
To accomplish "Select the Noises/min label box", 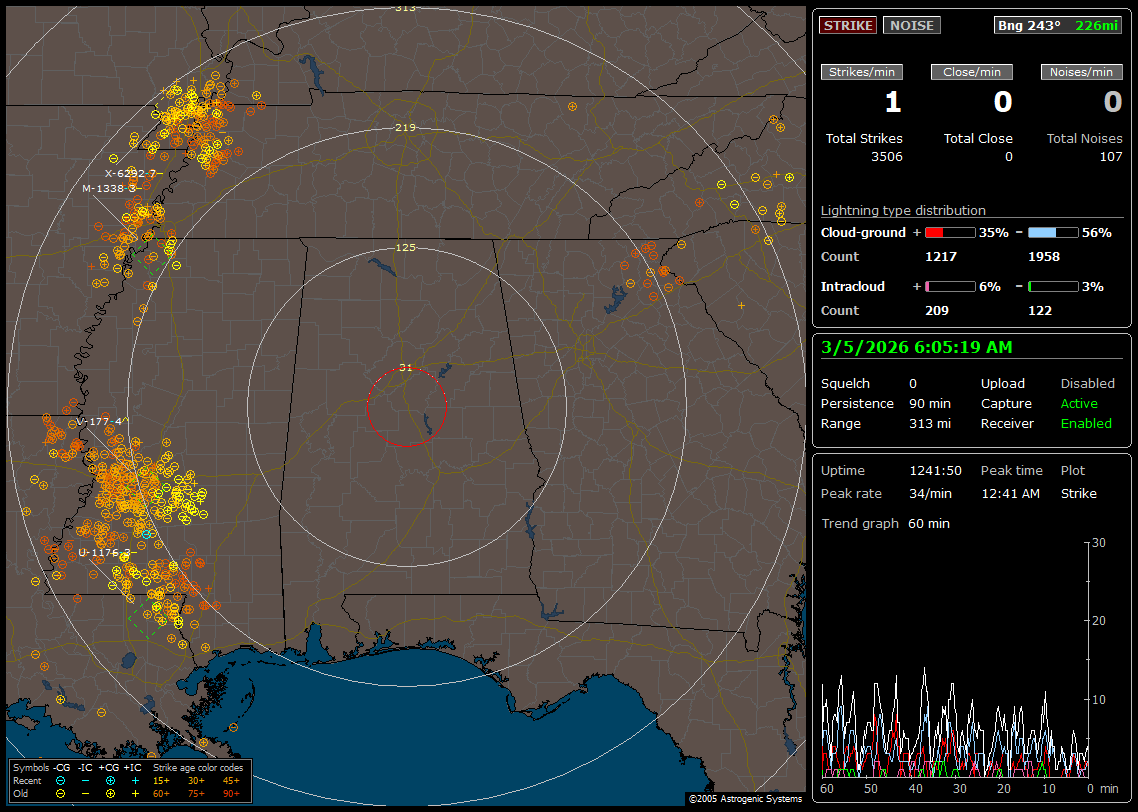I will click(x=1081, y=72).
